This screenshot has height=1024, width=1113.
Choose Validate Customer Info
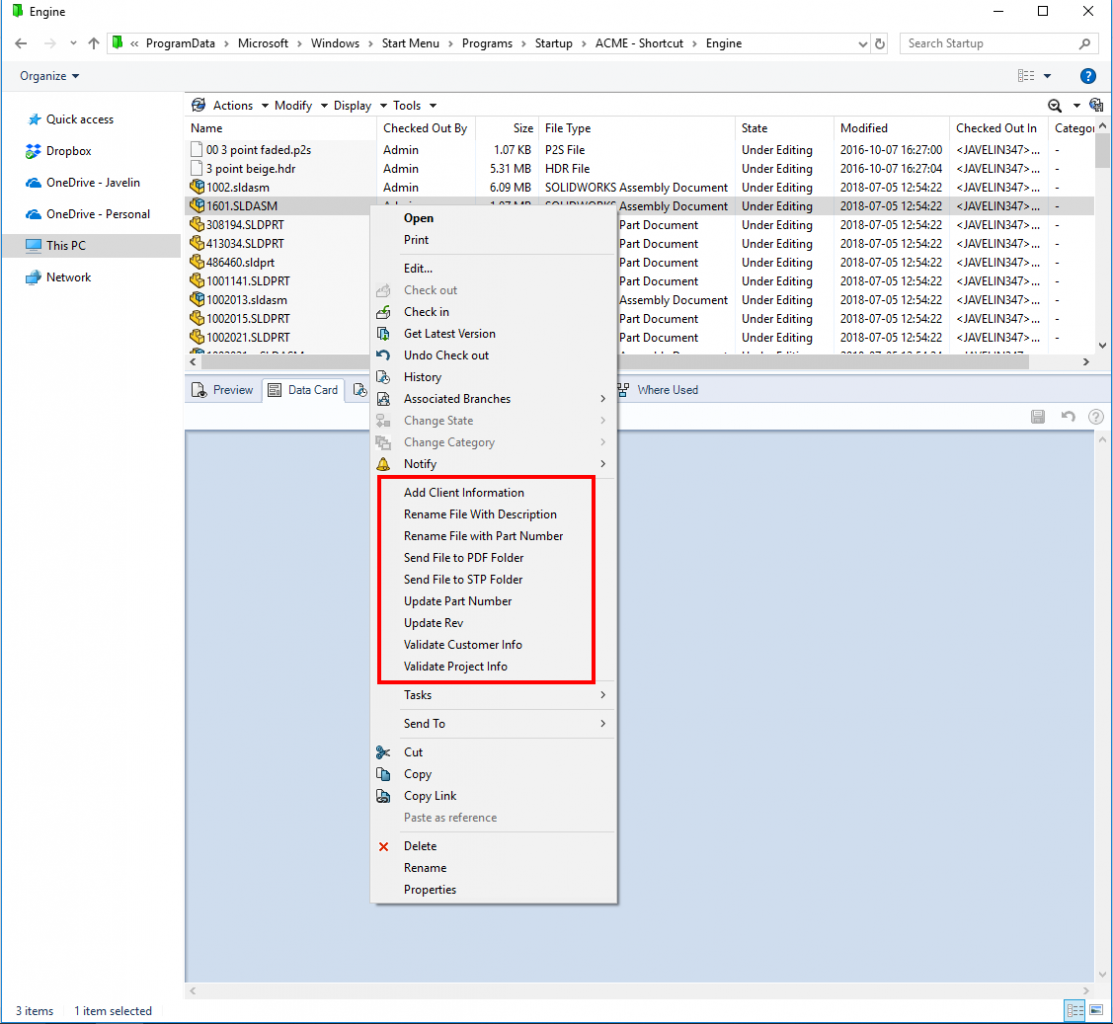tap(463, 645)
